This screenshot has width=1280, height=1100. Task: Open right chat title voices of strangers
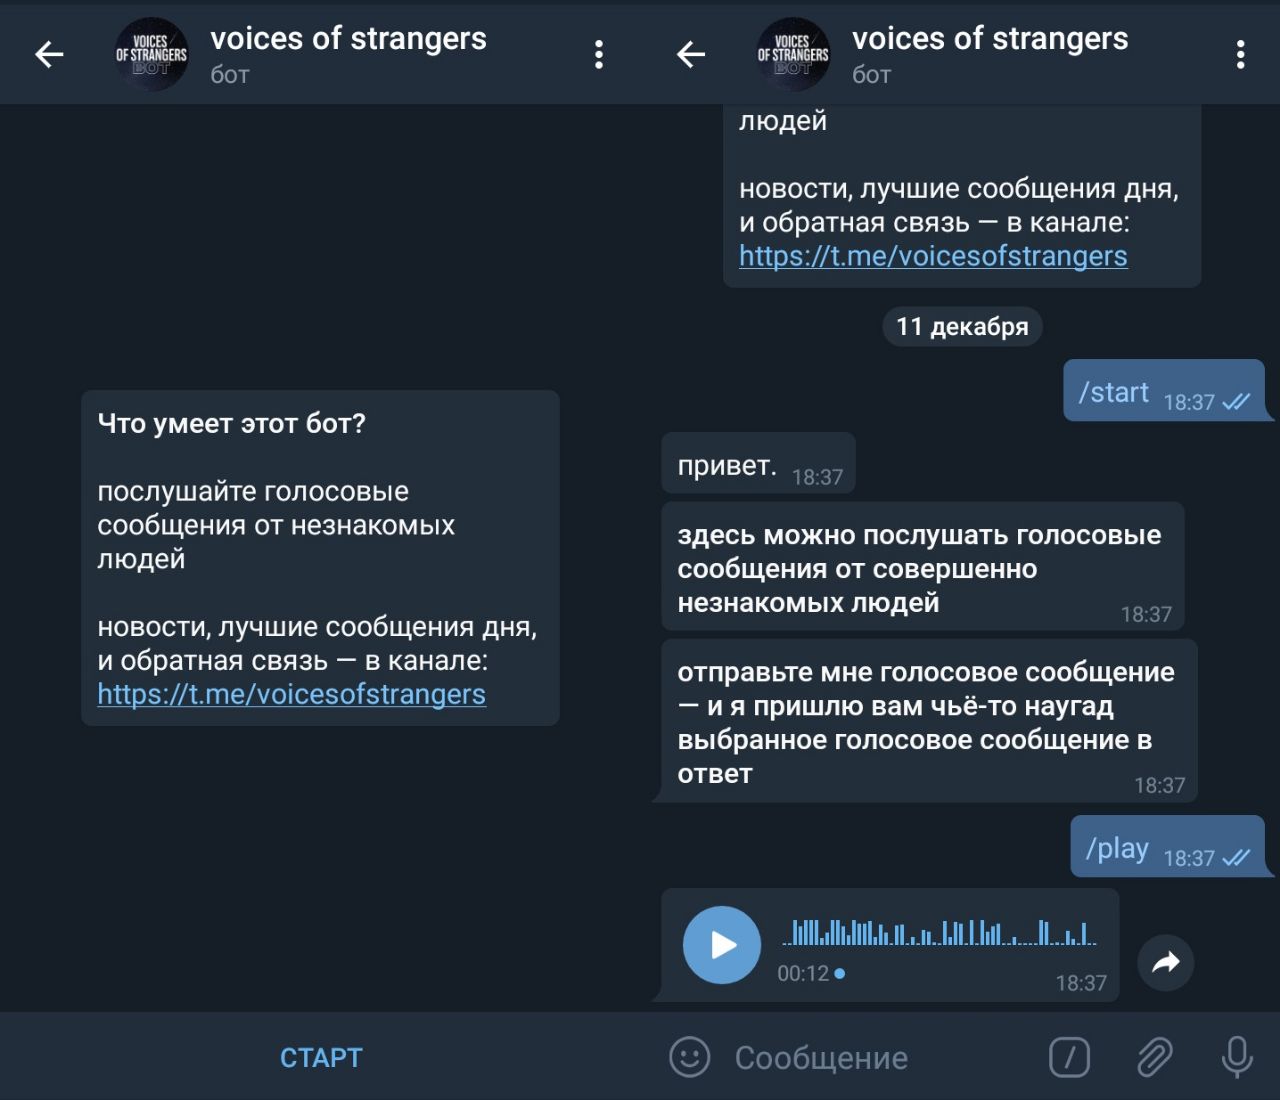(990, 39)
